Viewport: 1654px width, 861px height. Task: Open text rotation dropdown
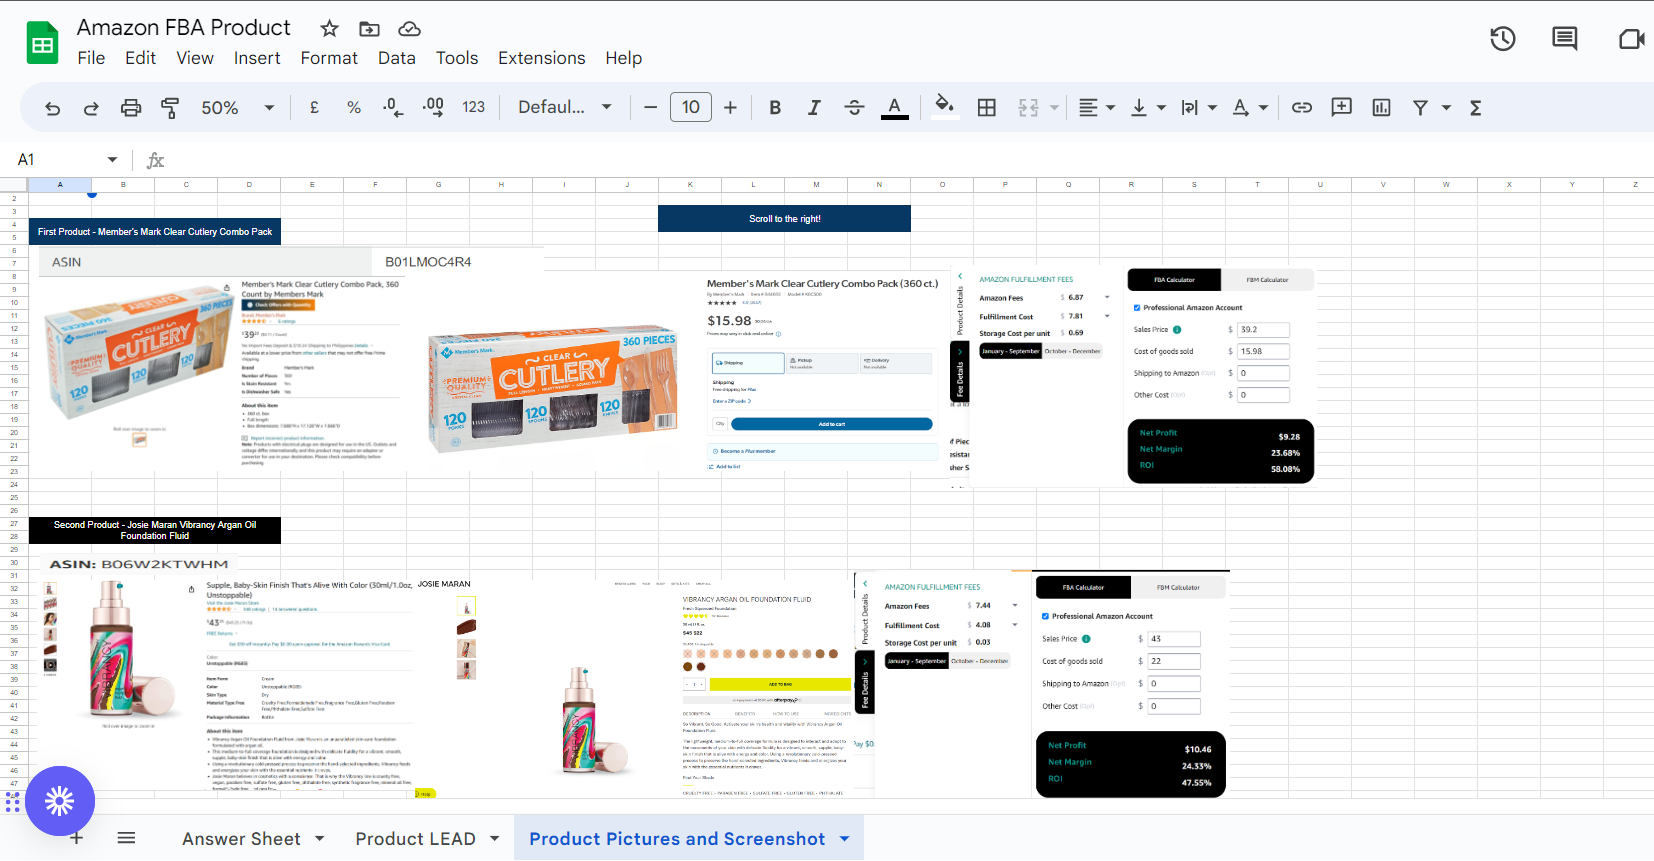tap(1250, 107)
